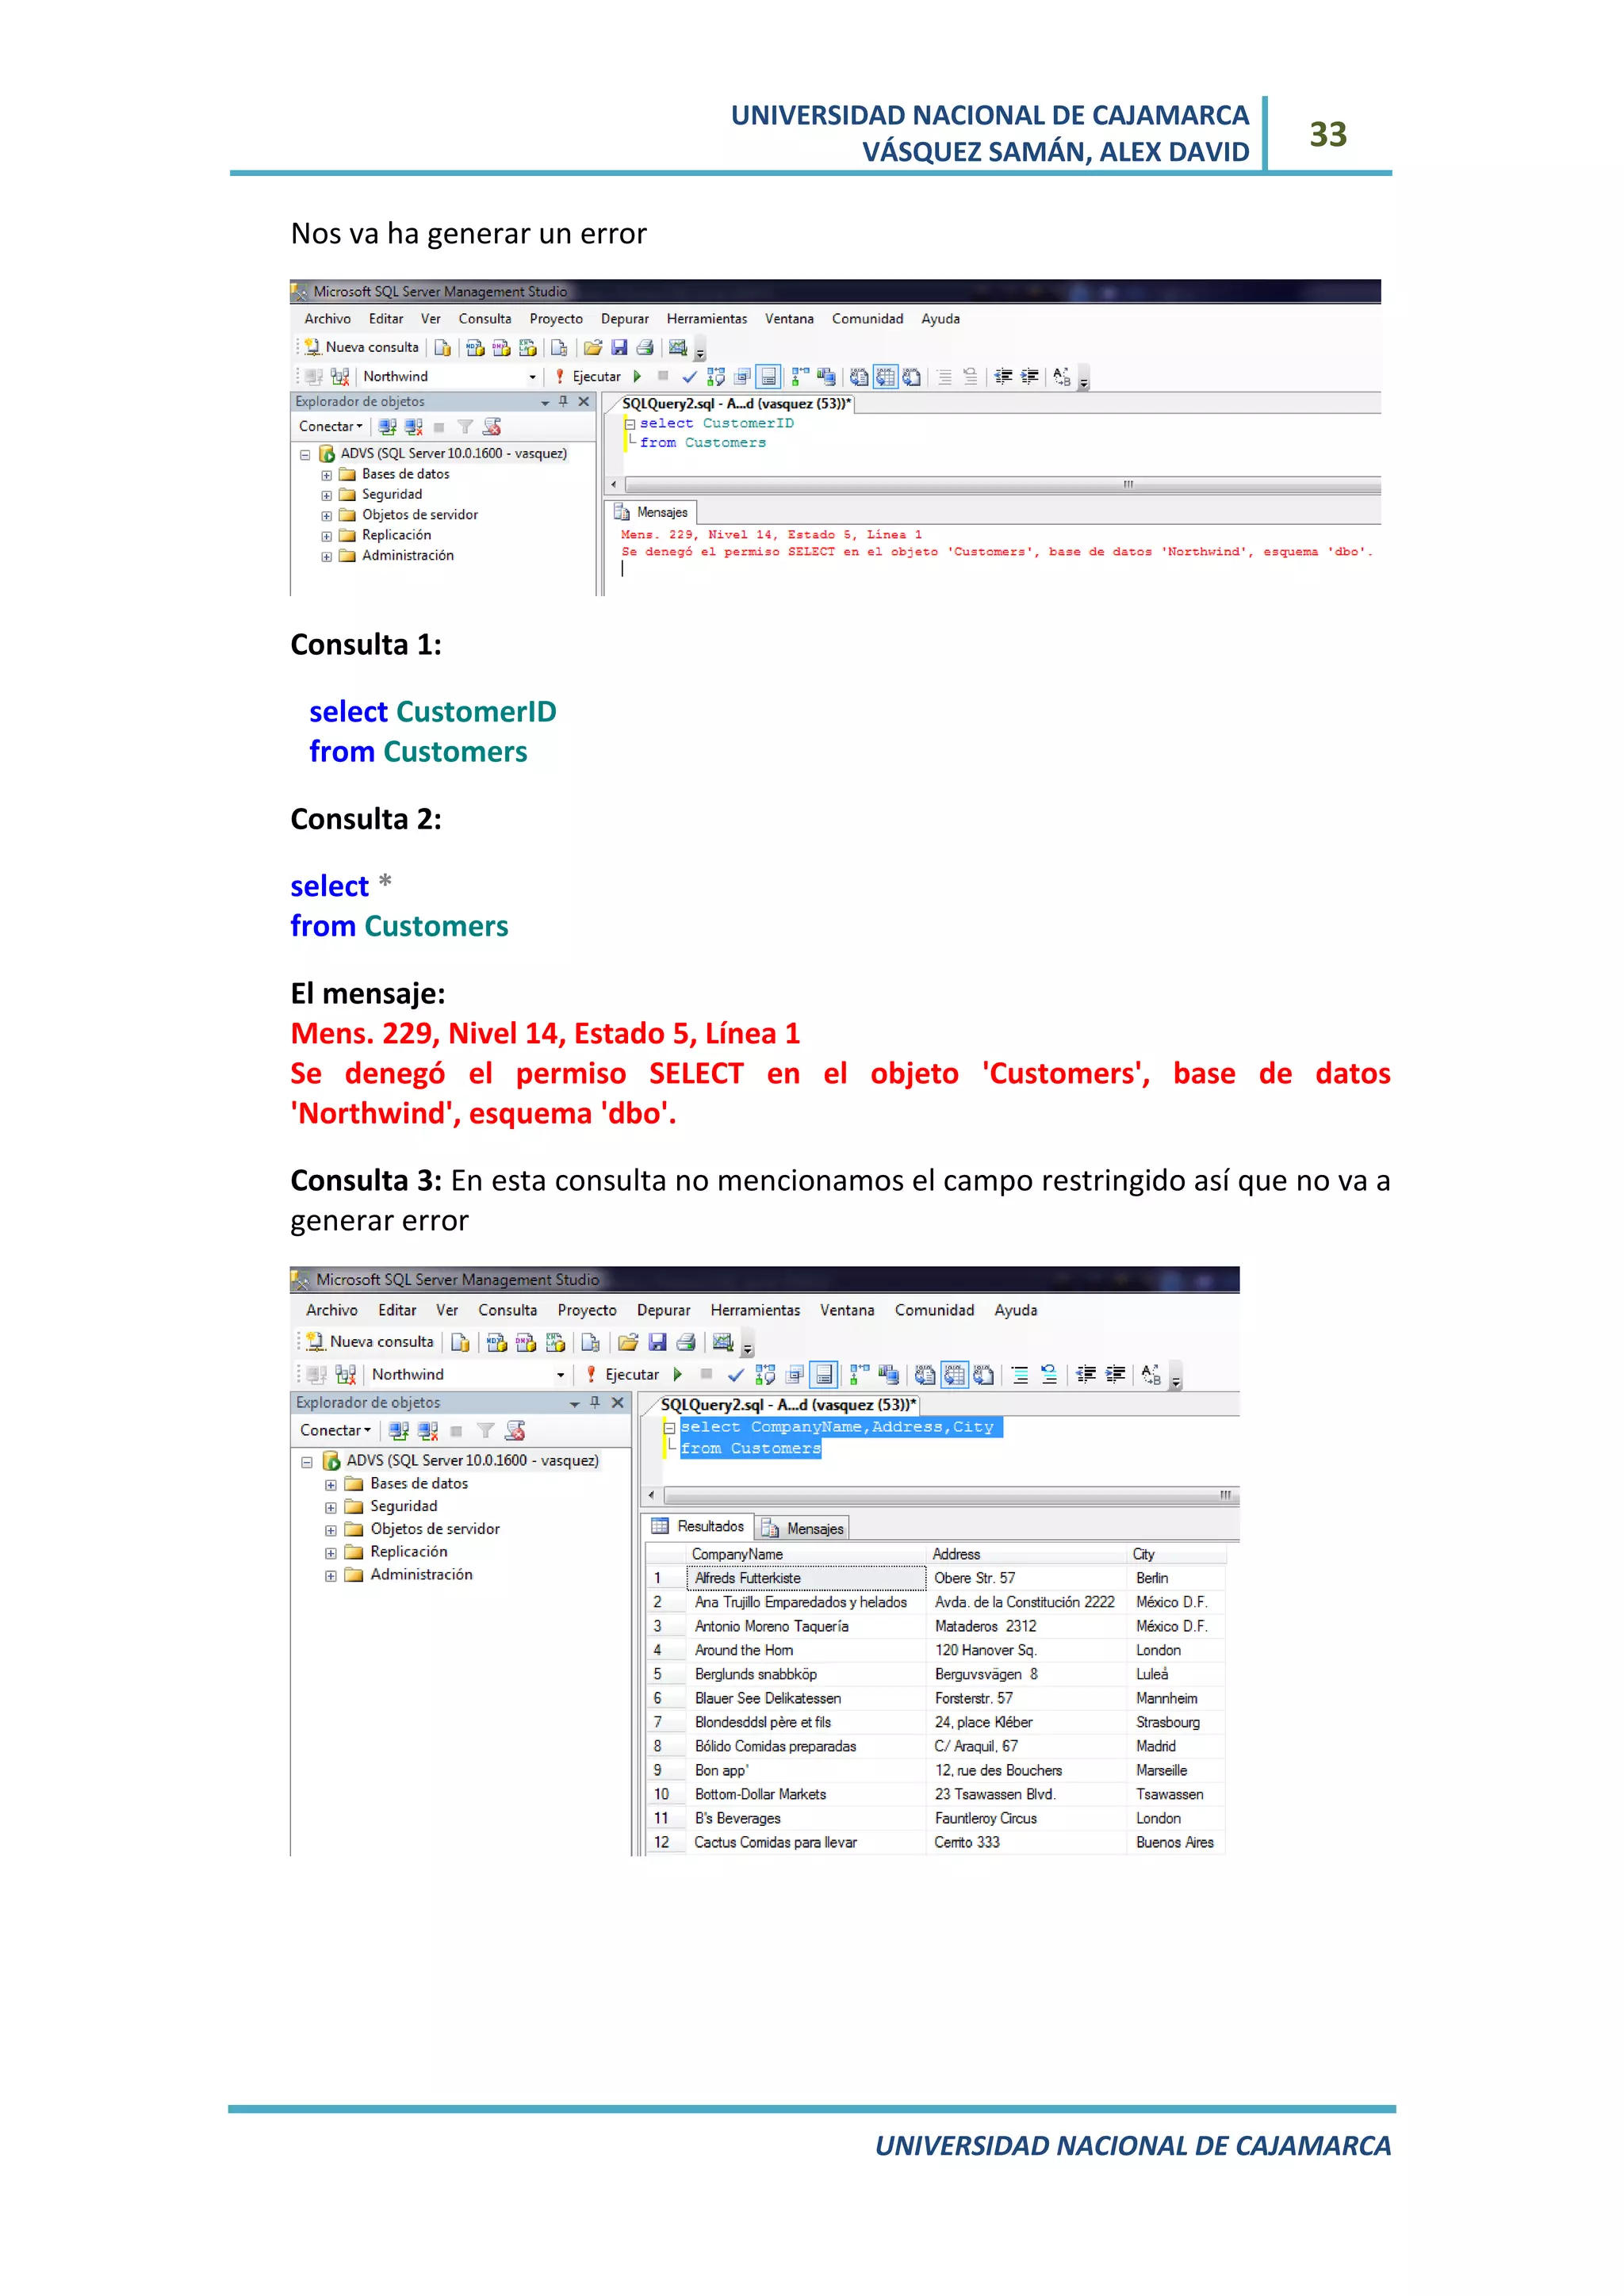Click the Print icon in the results-grid window toolbar
Image resolution: width=1624 pixels, height=2296 pixels.
(x=686, y=1342)
